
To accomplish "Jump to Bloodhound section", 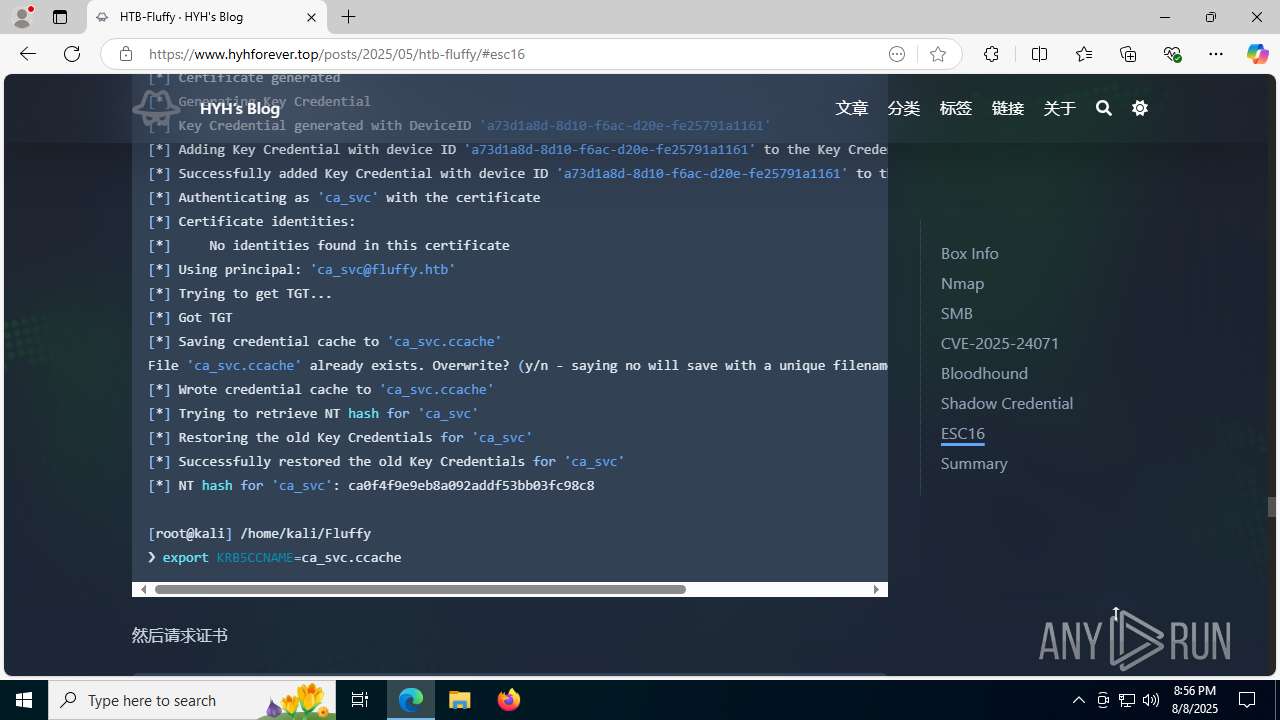I will tap(984, 373).
